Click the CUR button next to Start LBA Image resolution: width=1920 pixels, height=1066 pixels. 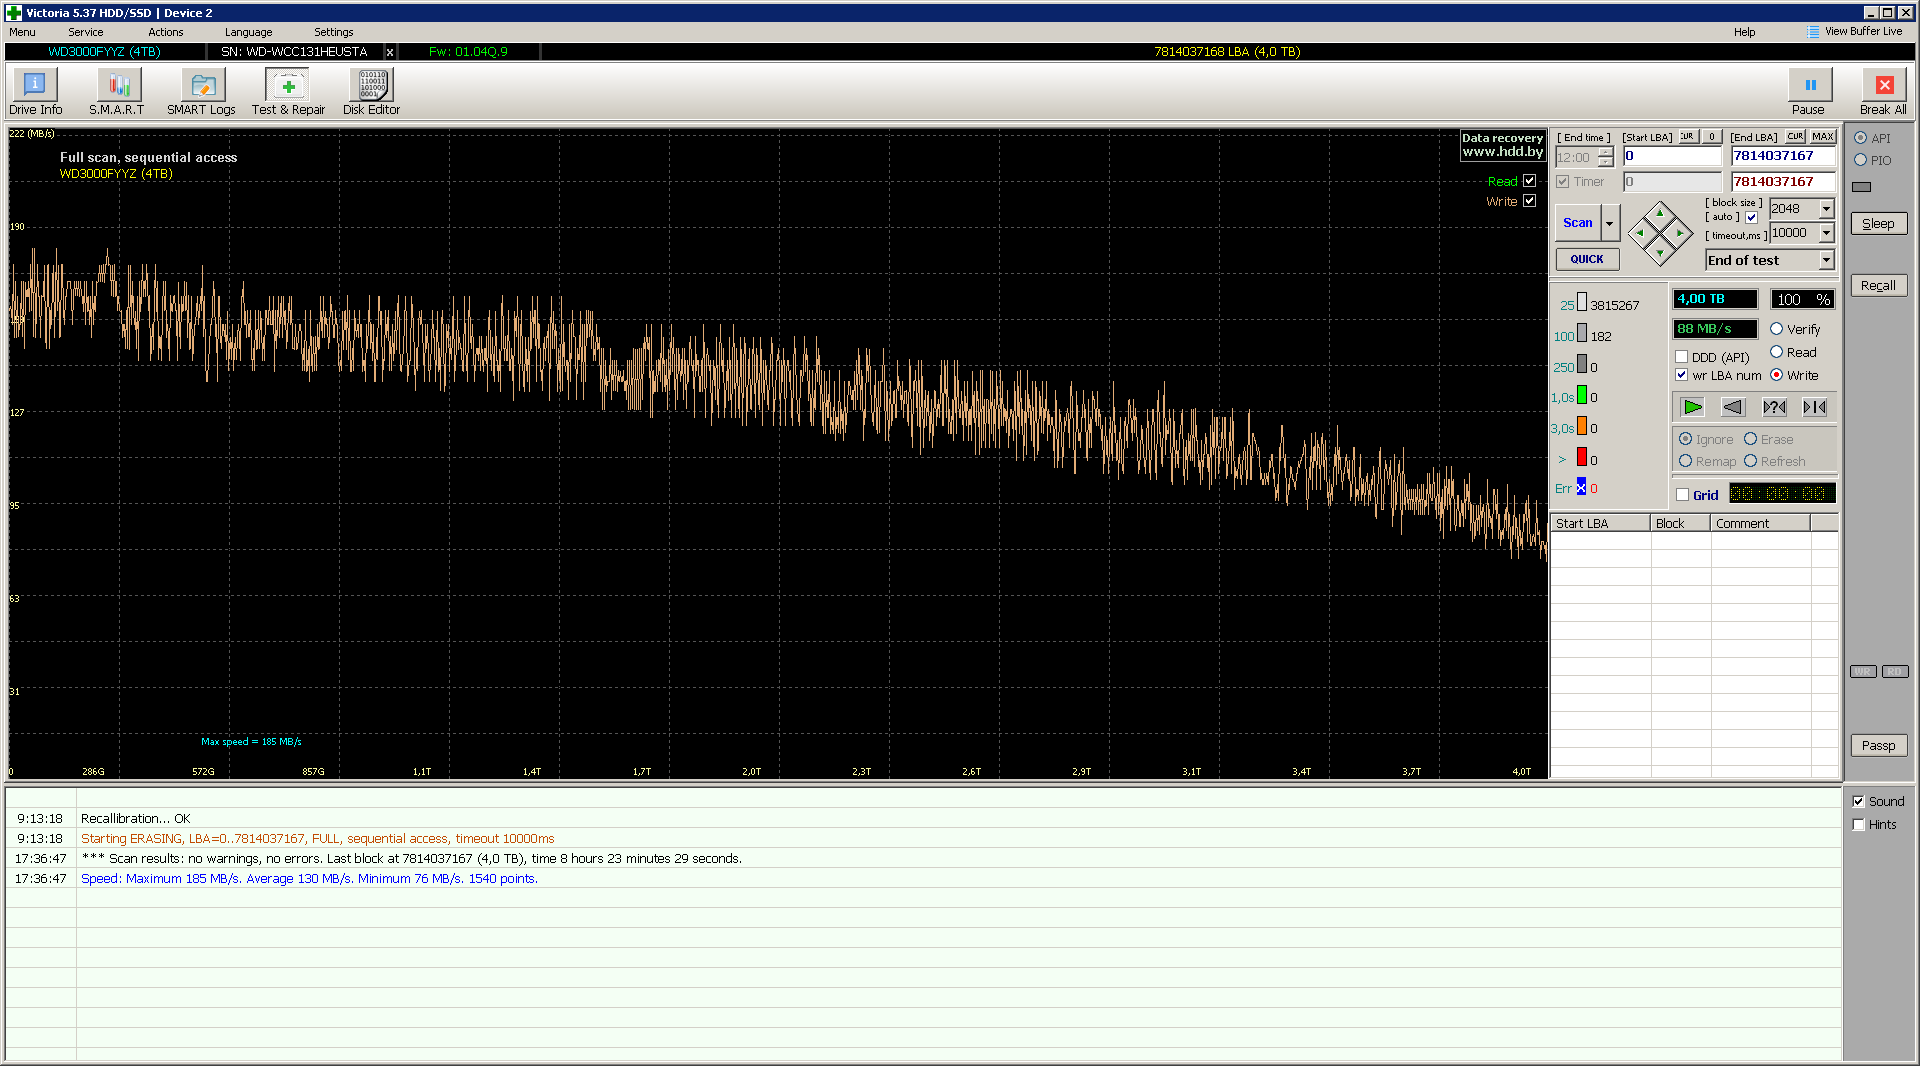coord(1687,137)
